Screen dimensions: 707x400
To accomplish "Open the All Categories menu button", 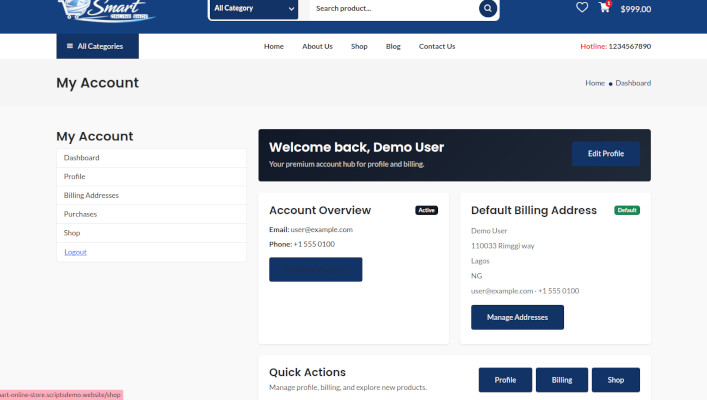I will [97, 46].
